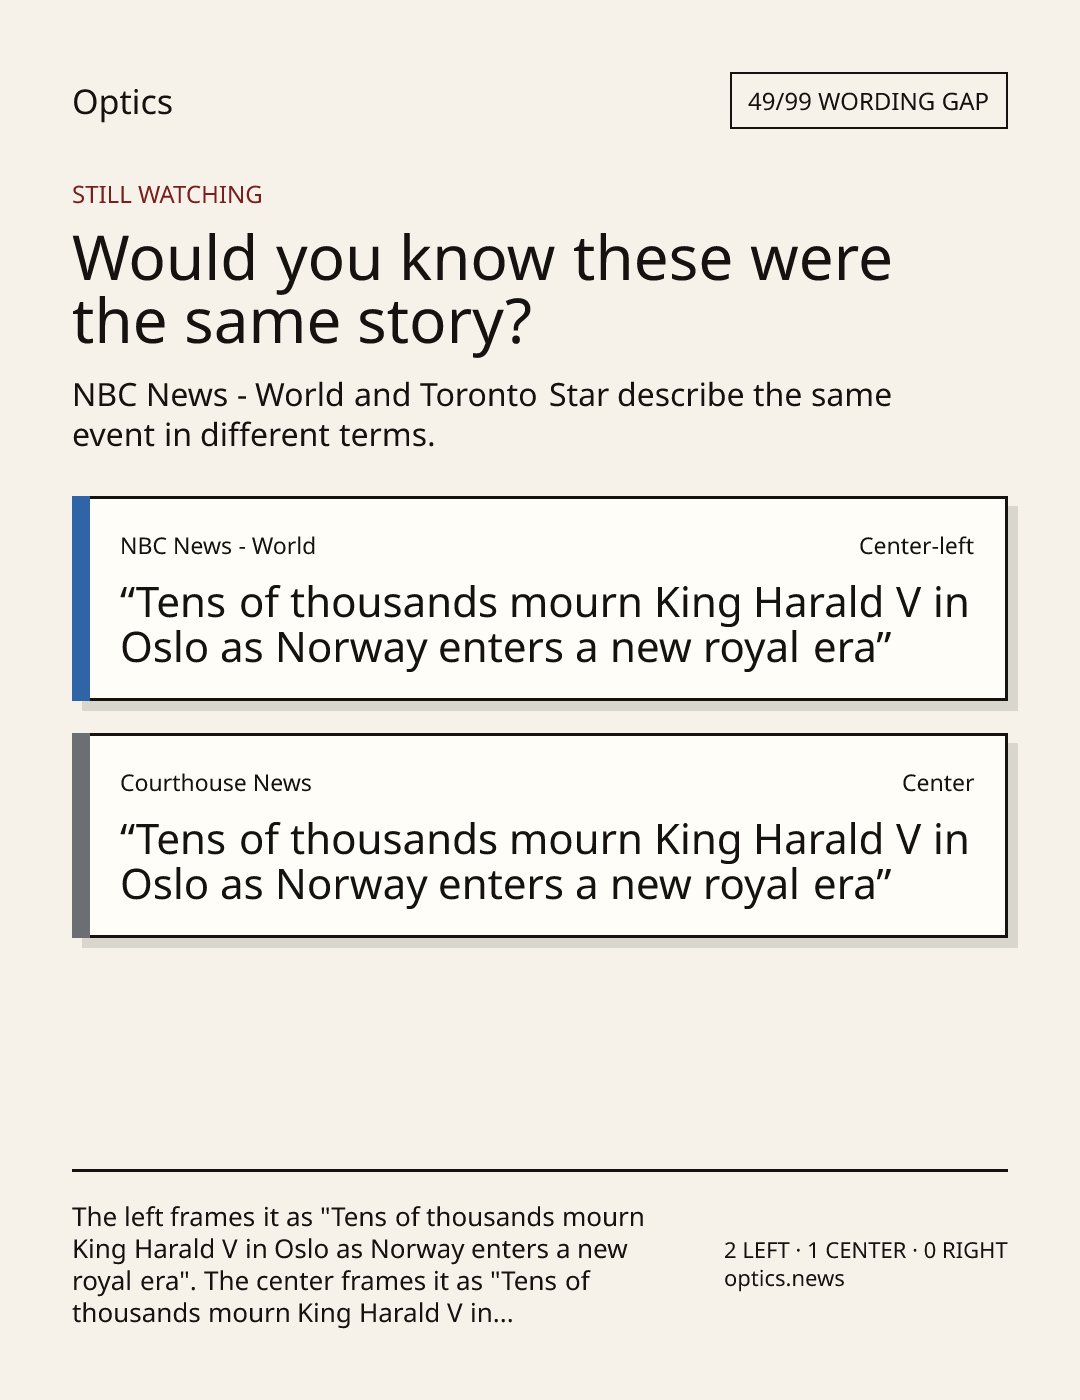This screenshot has width=1080, height=1400.
Task: Click the horizontal divider above the footer
Action: point(540,1170)
